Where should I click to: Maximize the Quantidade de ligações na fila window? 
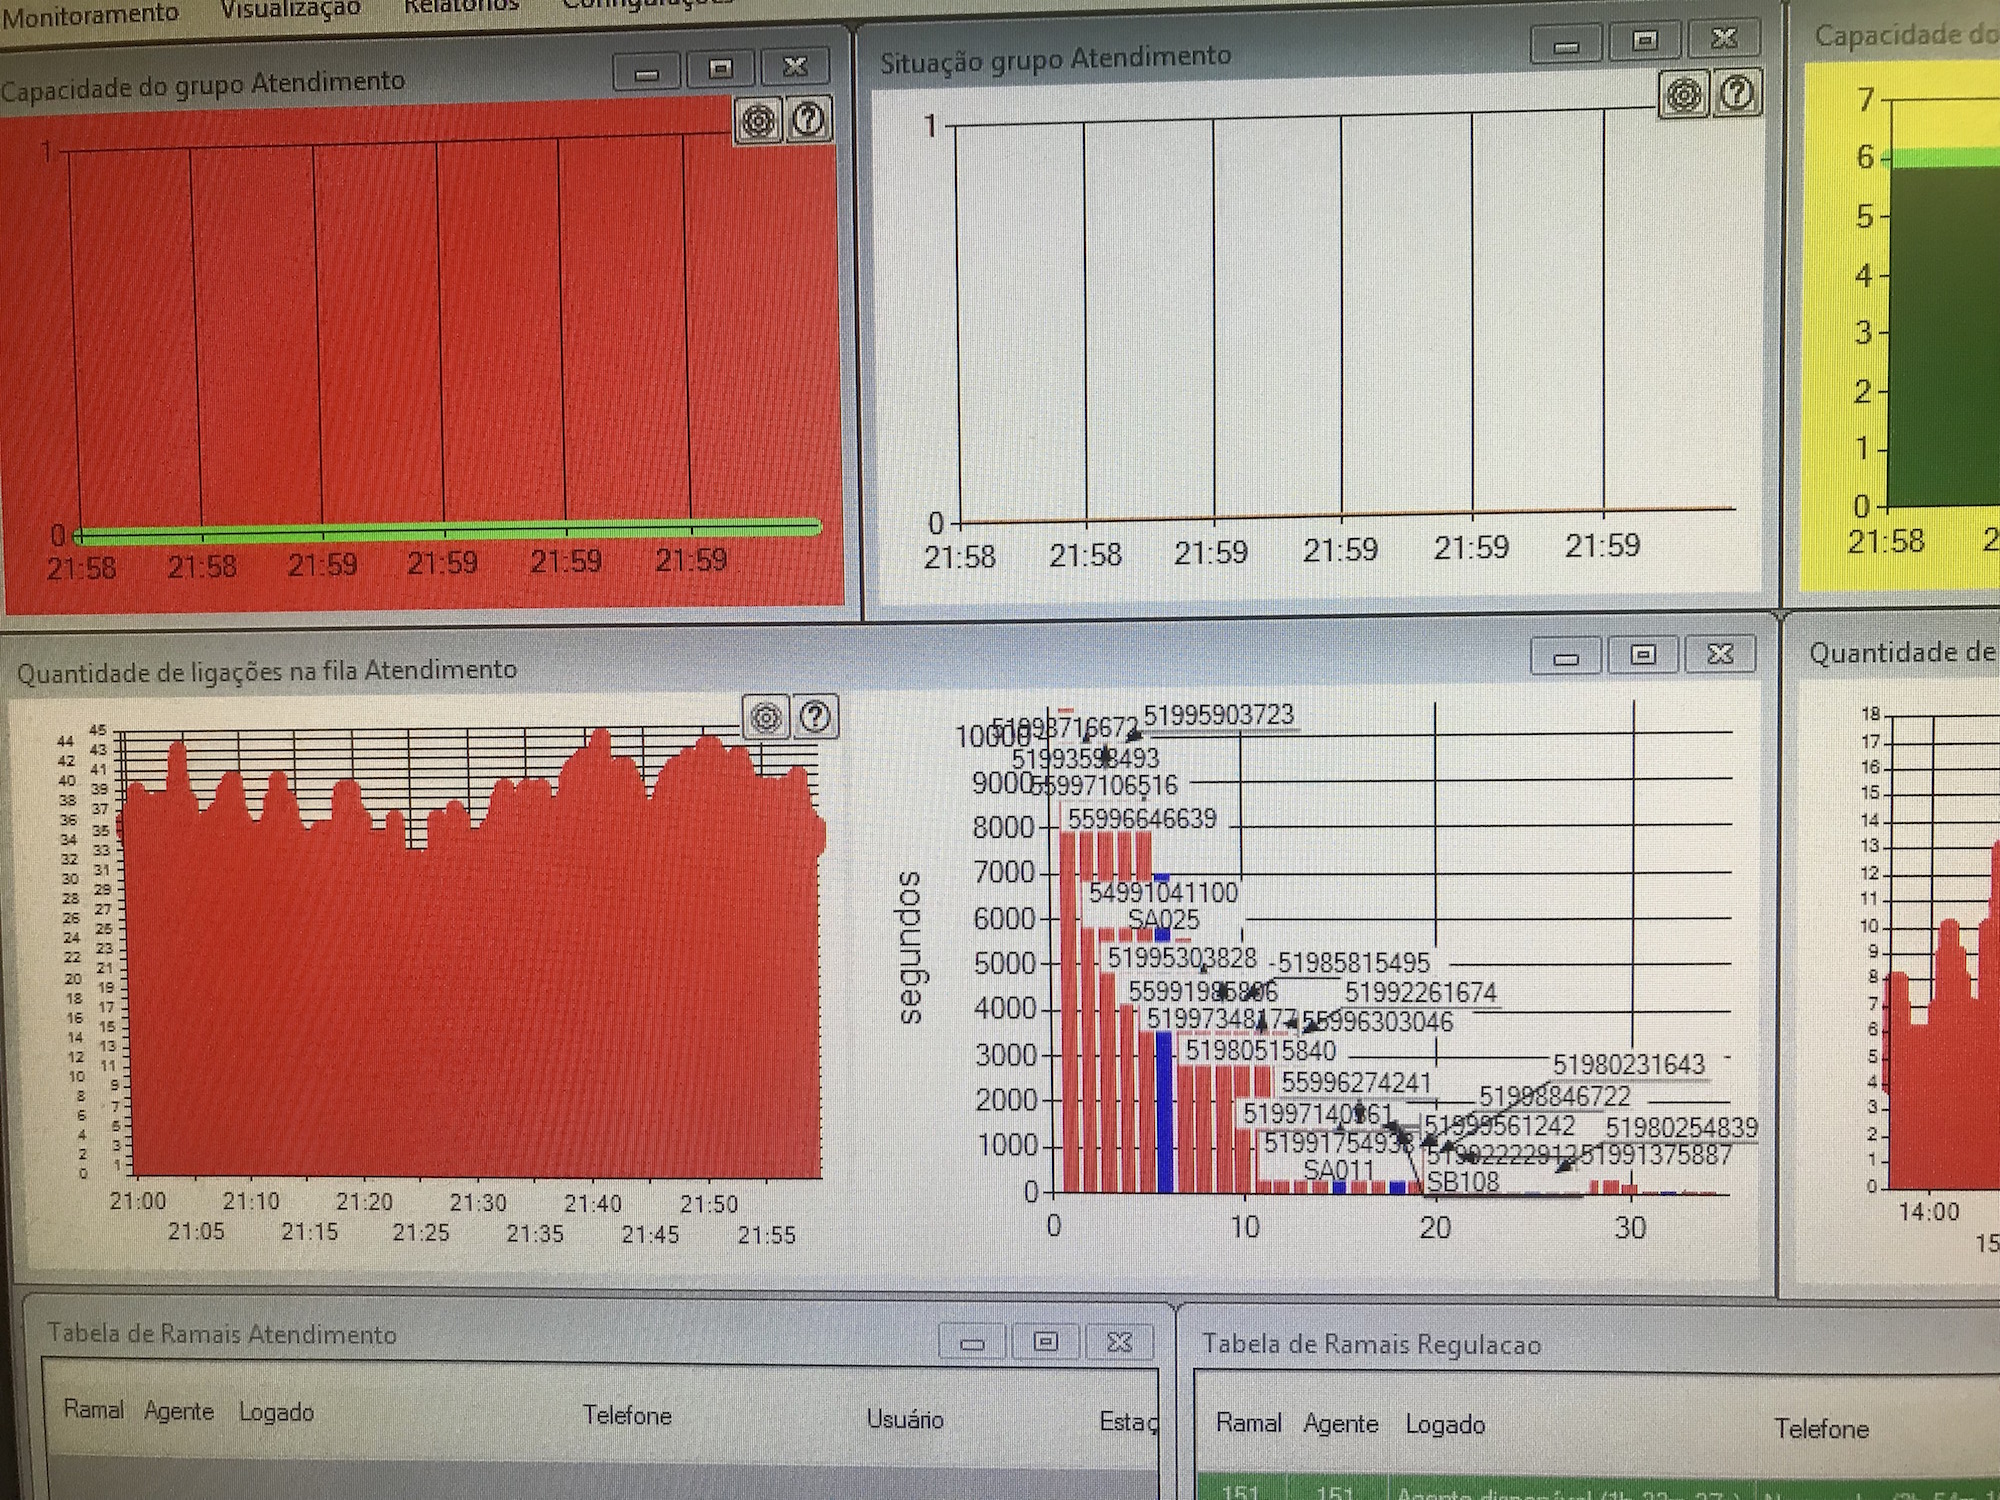click(1642, 655)
